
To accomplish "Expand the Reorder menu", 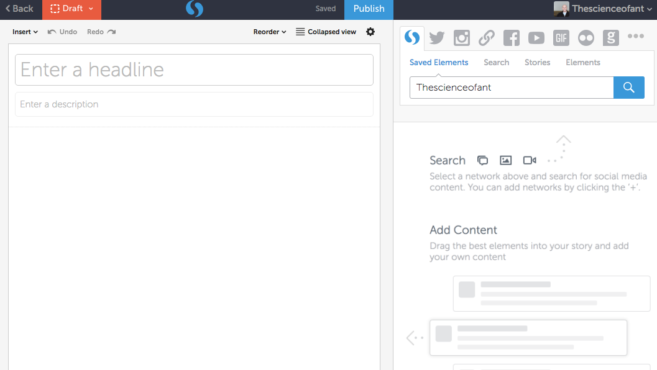I will (x=269, y=32).
